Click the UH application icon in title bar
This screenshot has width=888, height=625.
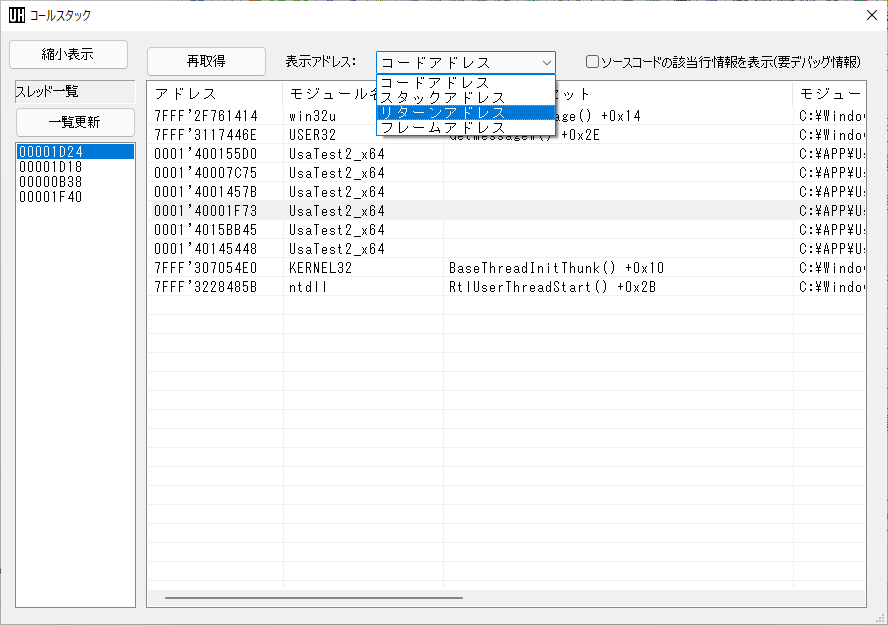click(16, 15)
